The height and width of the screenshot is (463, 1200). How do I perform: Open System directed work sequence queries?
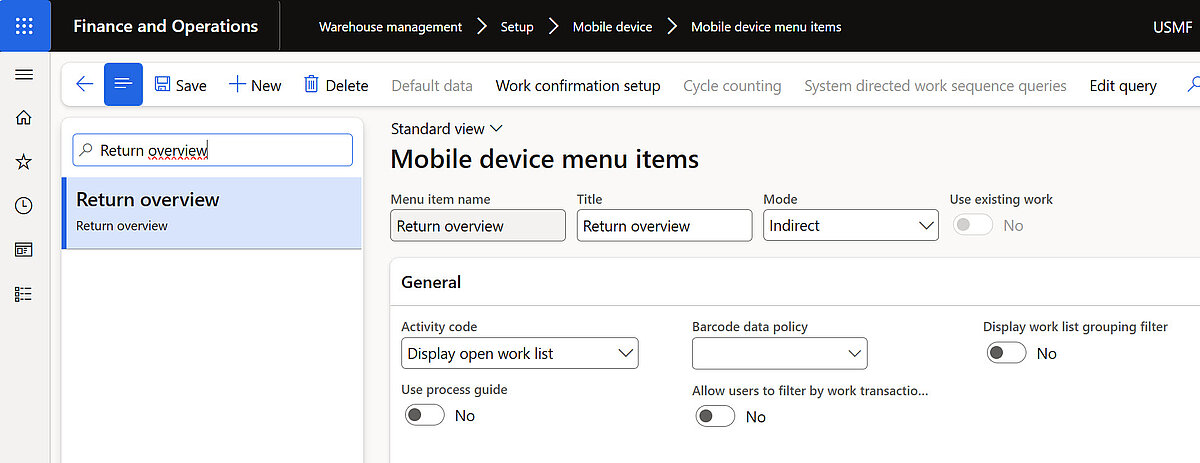(x=935, y=86)
